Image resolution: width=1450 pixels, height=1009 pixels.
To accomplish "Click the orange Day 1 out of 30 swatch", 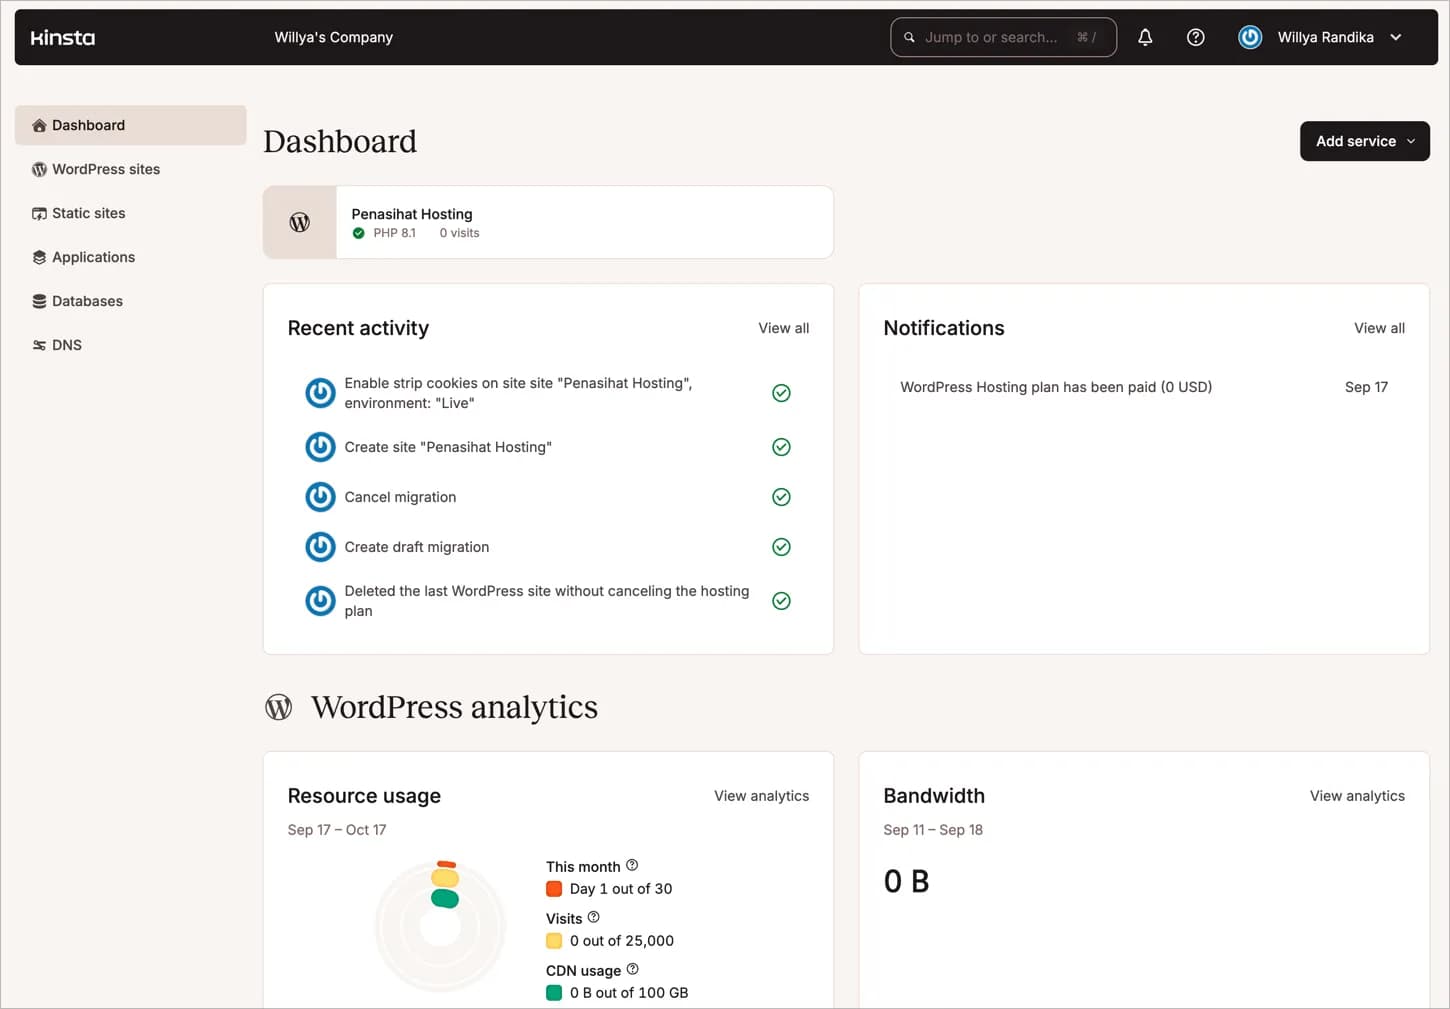I will 554,889.
